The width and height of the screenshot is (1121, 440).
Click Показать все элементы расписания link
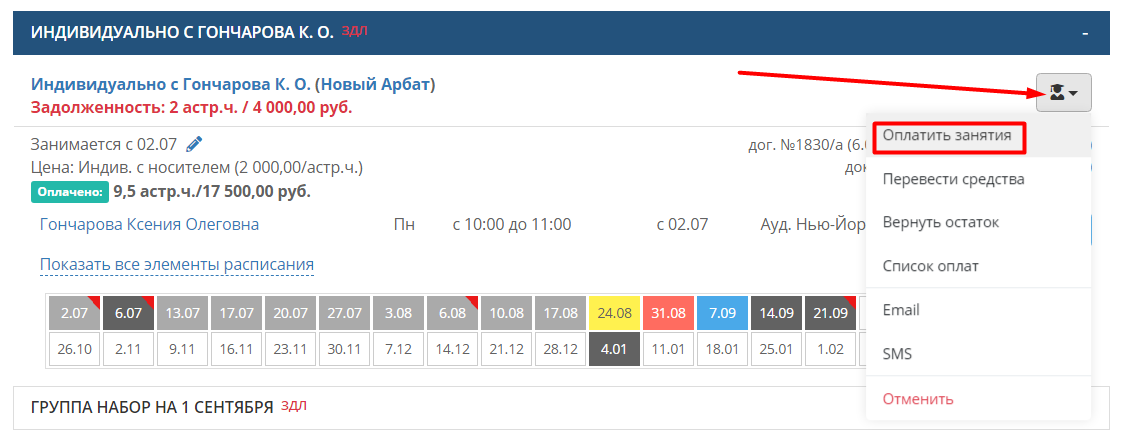point(177,265)
